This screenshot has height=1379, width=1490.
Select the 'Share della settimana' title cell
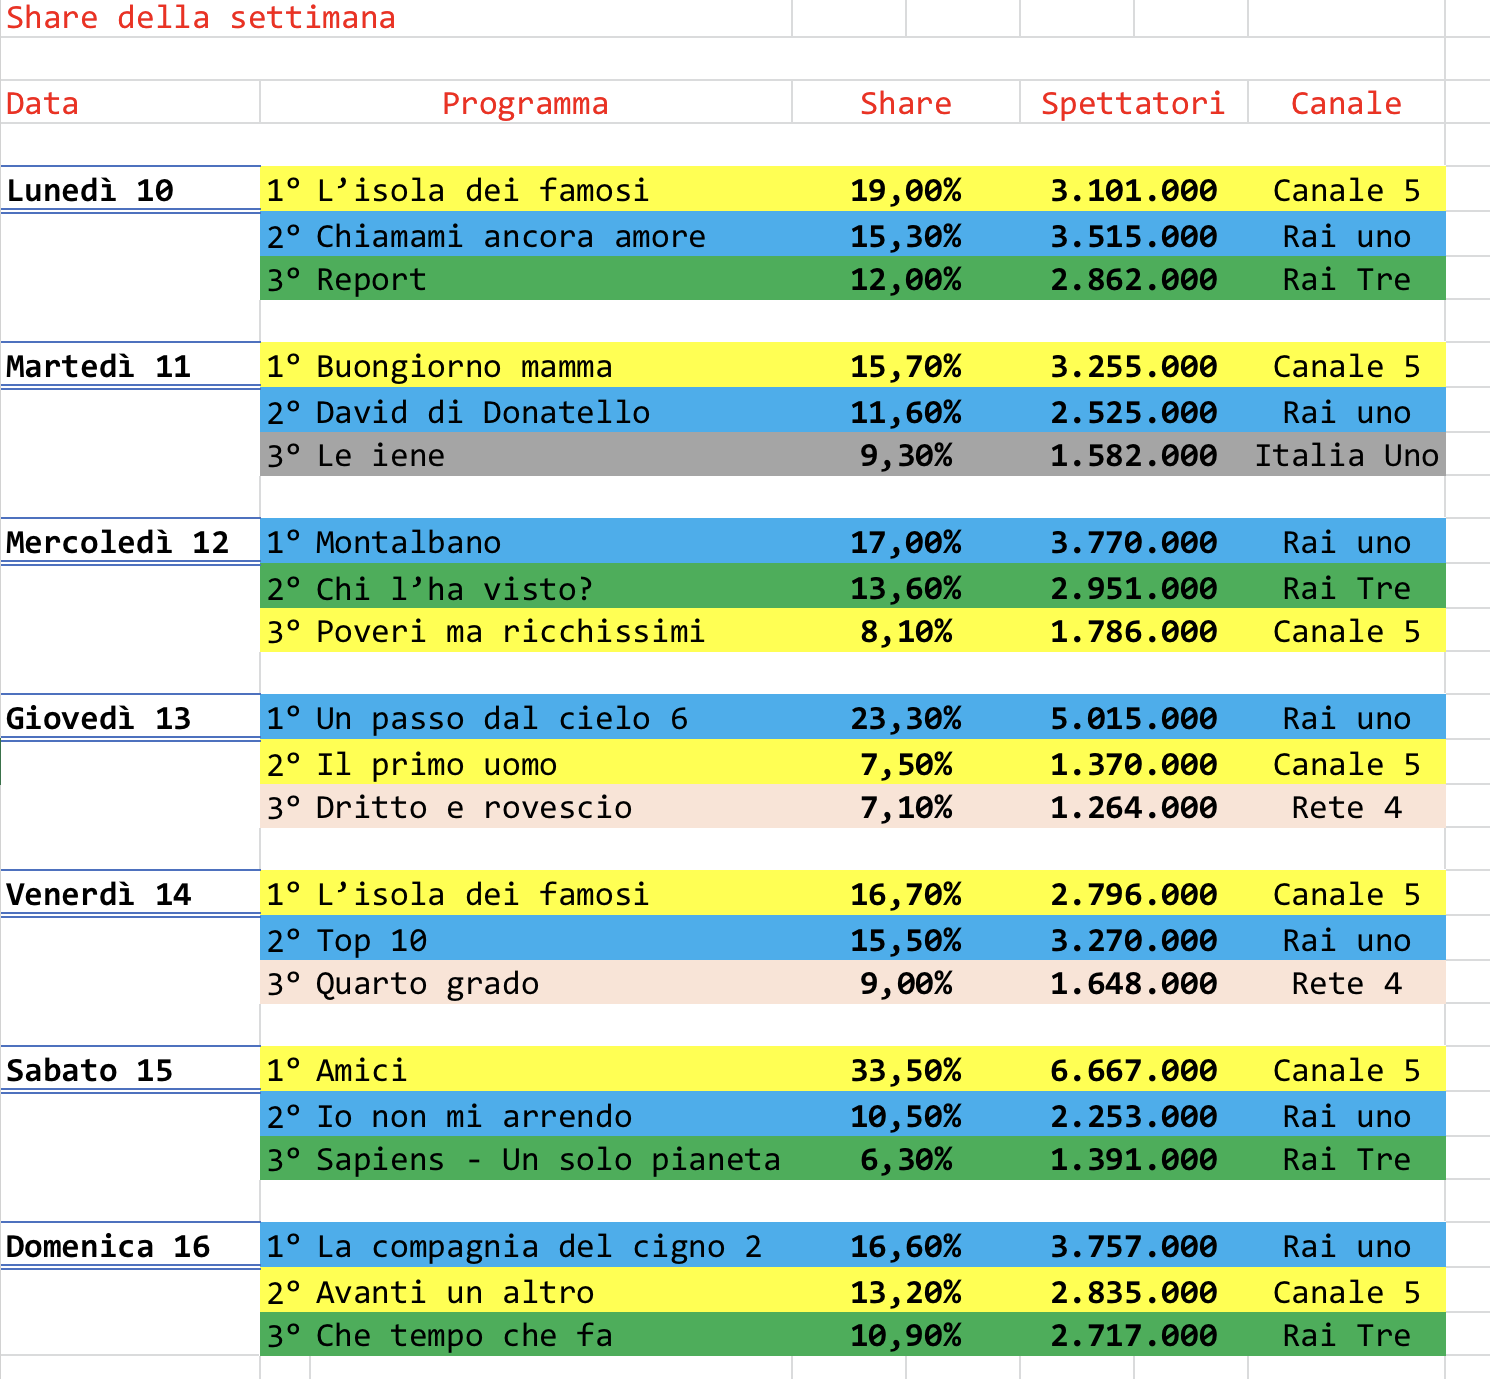(x=200, y=18)
